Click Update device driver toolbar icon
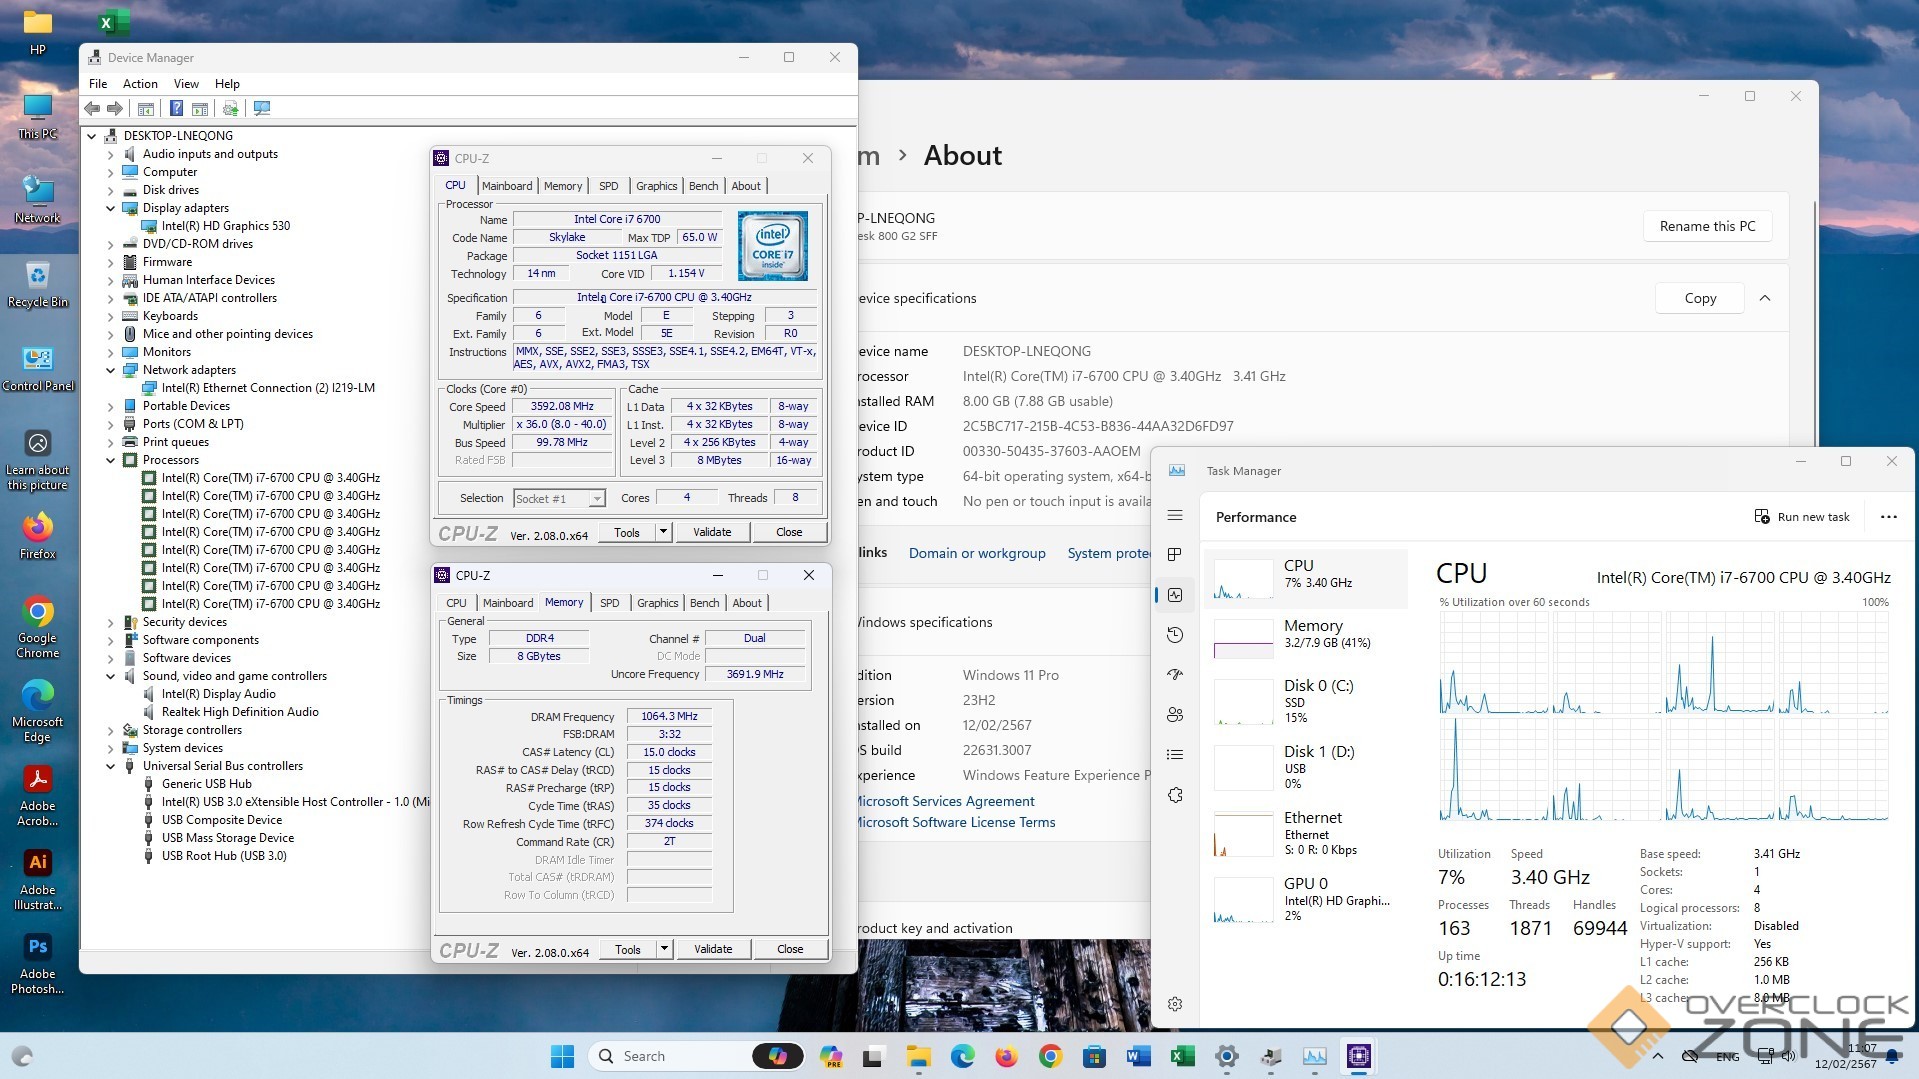This screenshot has width=1919, height=1079. 231,108
